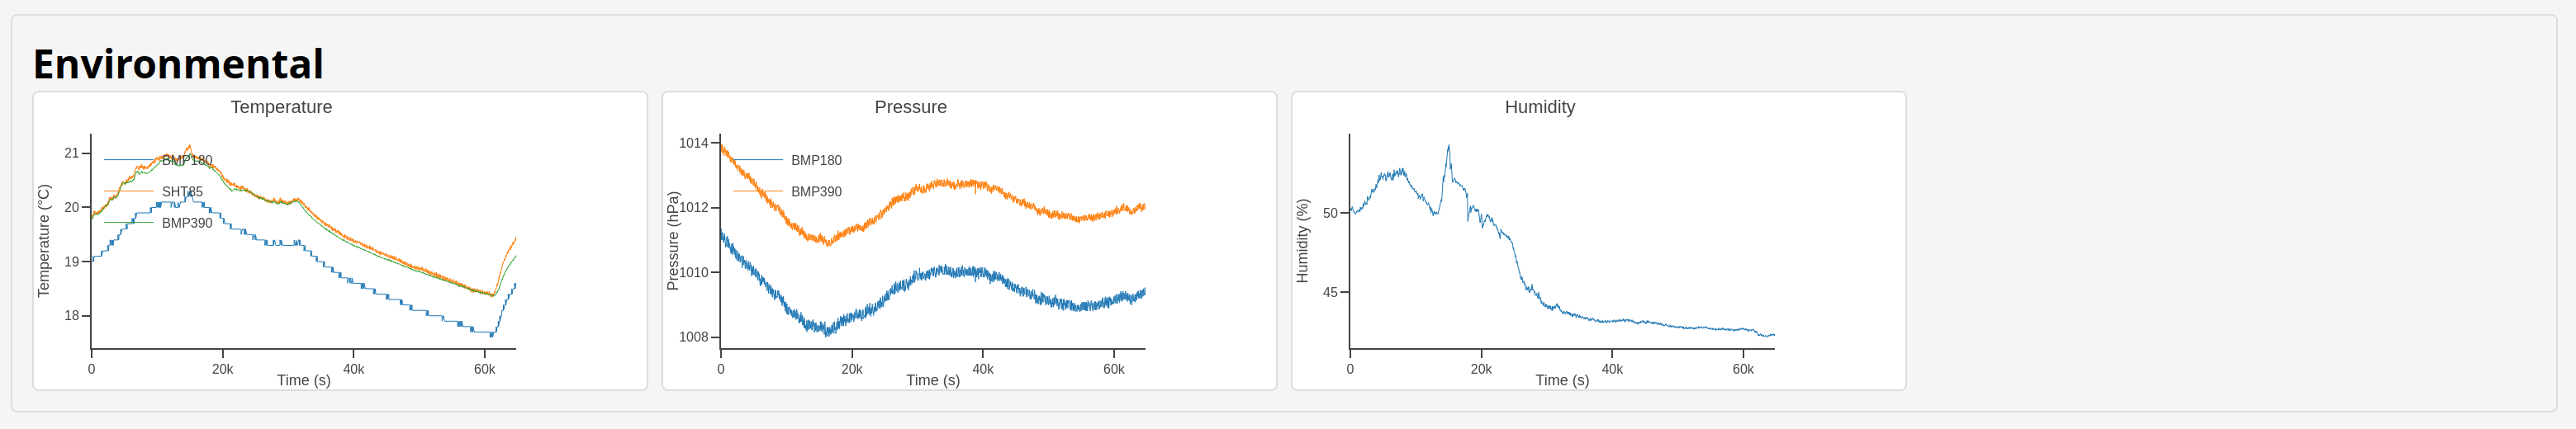The image size is (2576, 429).
Task: Click green BMP390 legend line in Temperature
Action: (x=129, y=223)
